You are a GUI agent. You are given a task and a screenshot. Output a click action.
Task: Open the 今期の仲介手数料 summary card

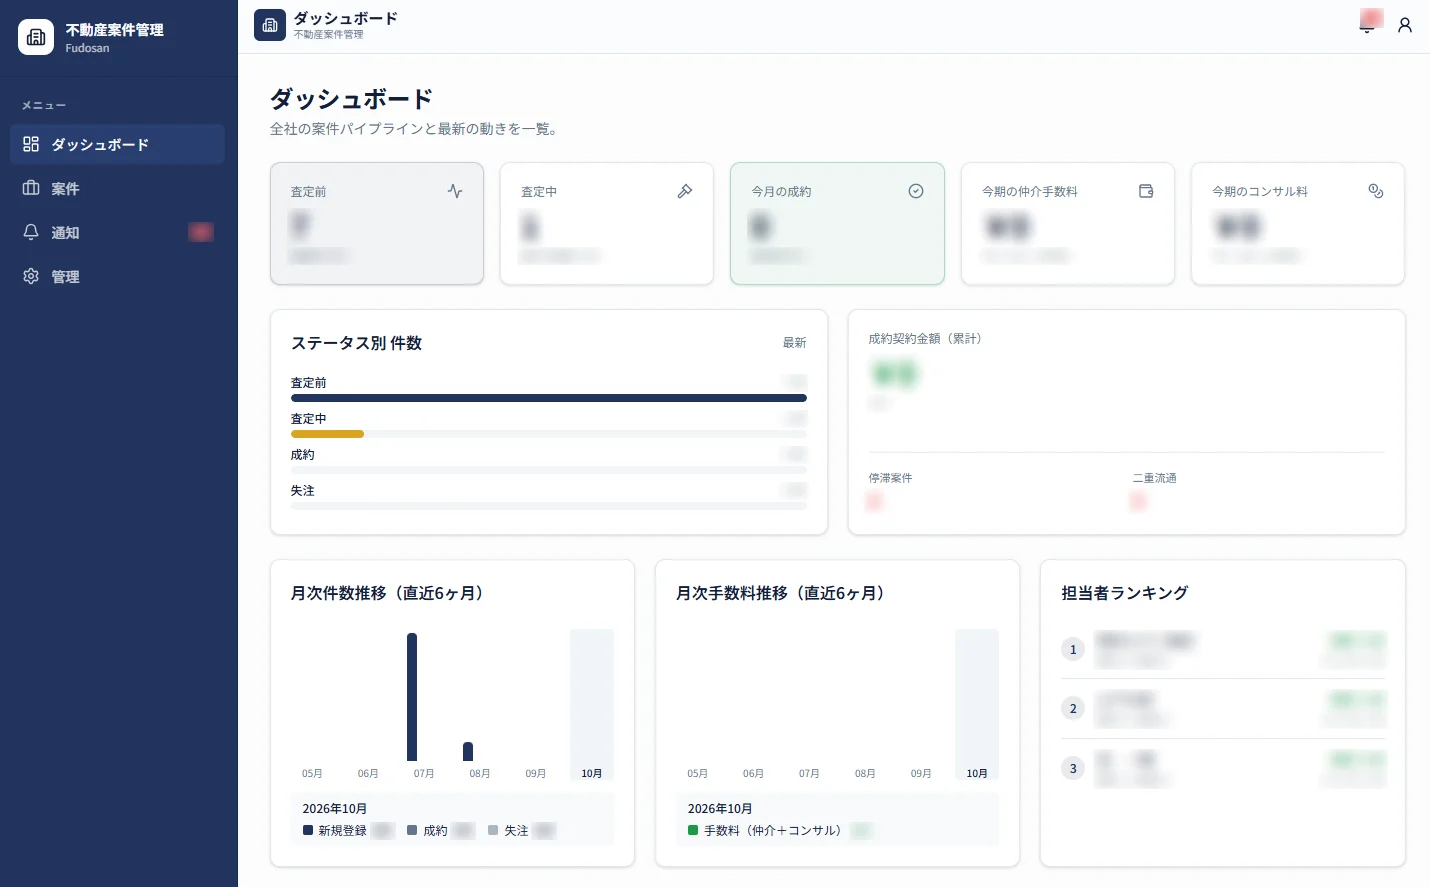[x=1068, y=224]
